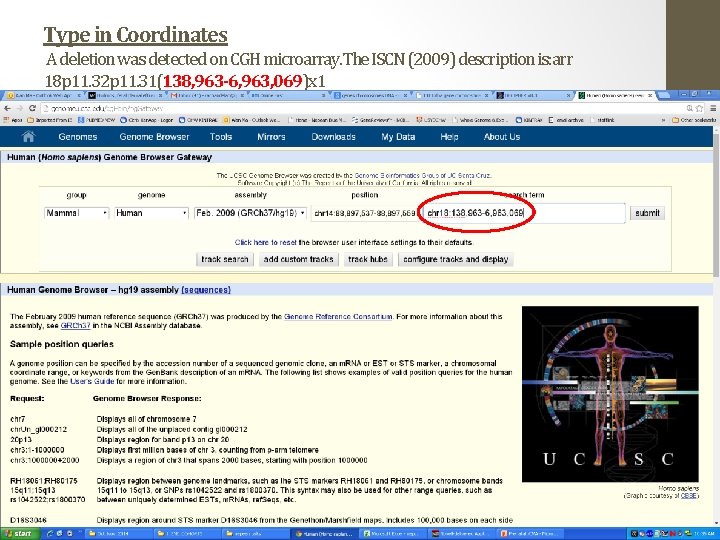Open the Help menu

(x=449, y=137)
